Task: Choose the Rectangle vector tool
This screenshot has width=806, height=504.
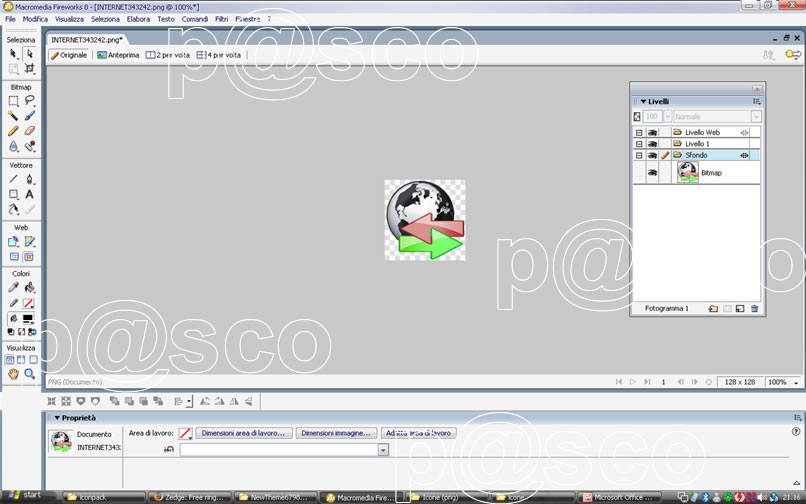Action: coord(13,194)
